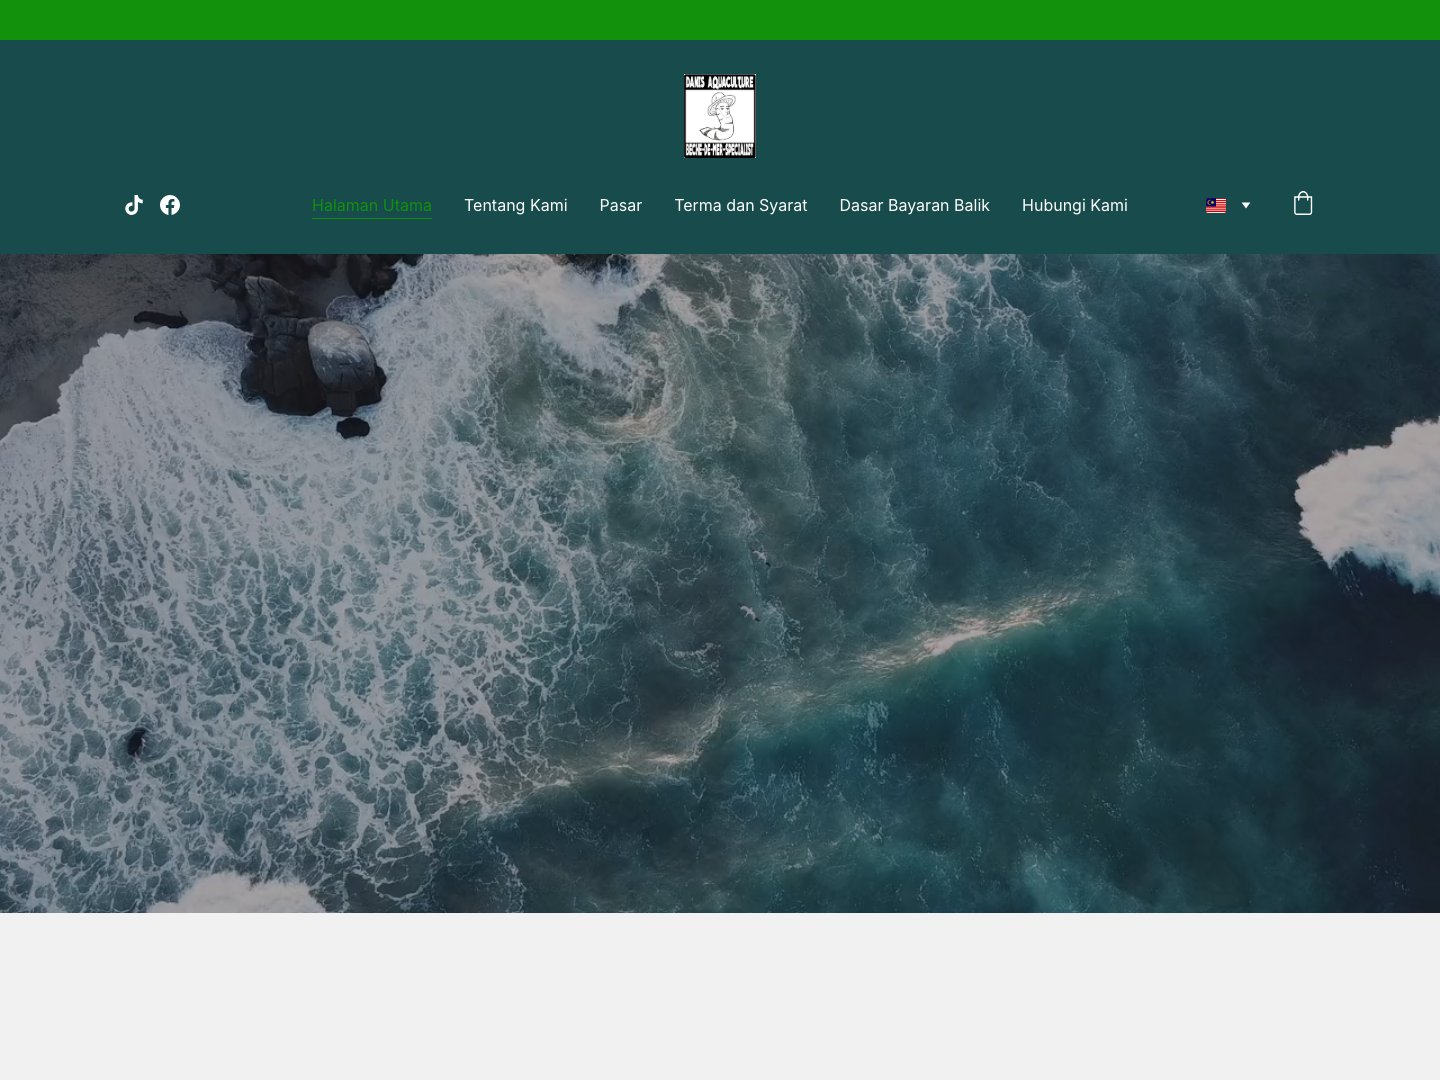Open the Facebook page icon
Image resolution: width=1440 pixels, height=1080 pixels.
click(170, 205)
